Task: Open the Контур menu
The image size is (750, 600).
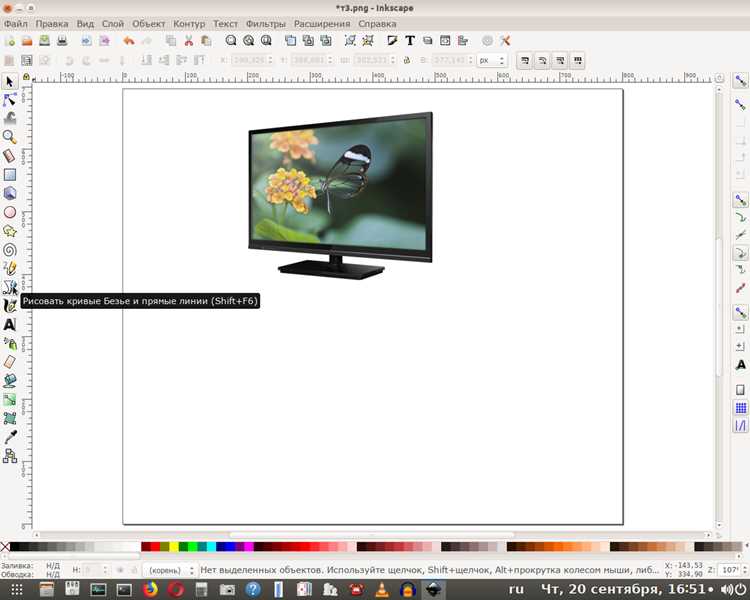Action: coord(189,23)
